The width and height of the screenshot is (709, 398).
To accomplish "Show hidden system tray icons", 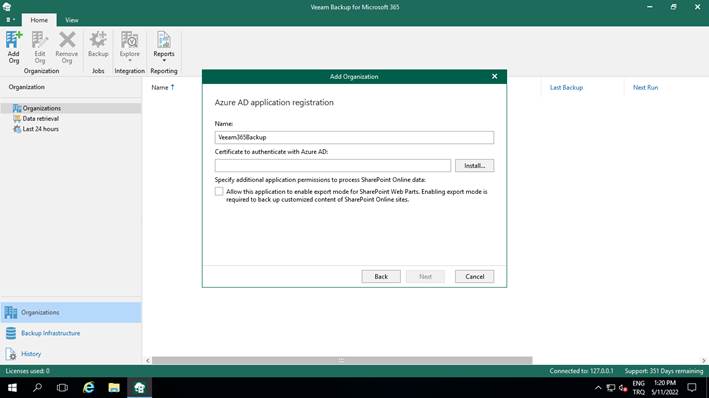I will tap(598, 388).
